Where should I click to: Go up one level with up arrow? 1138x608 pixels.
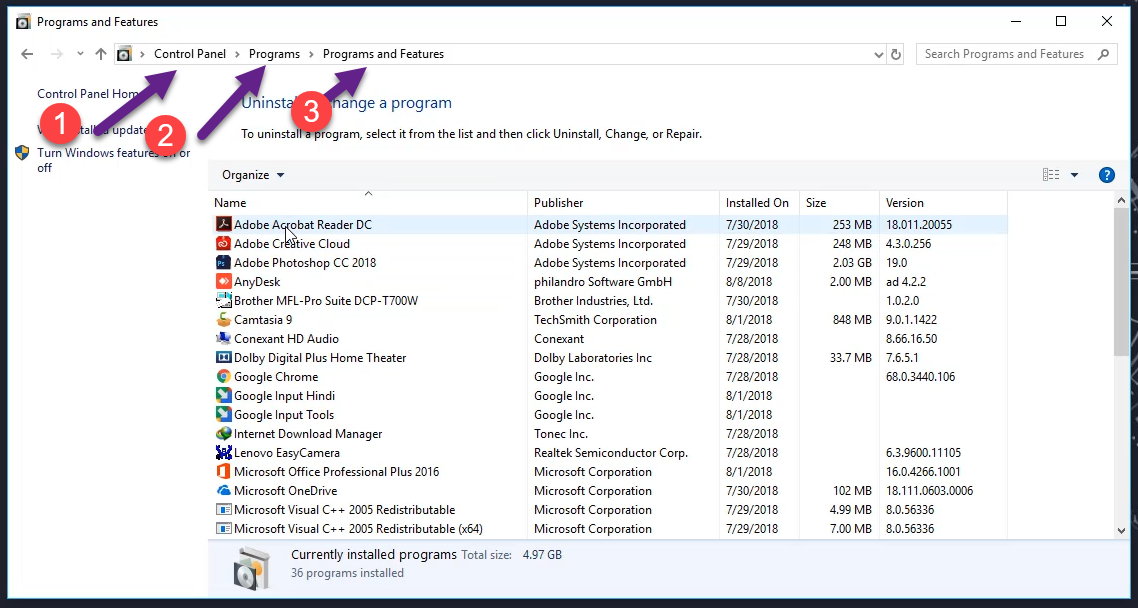point(101,54)
